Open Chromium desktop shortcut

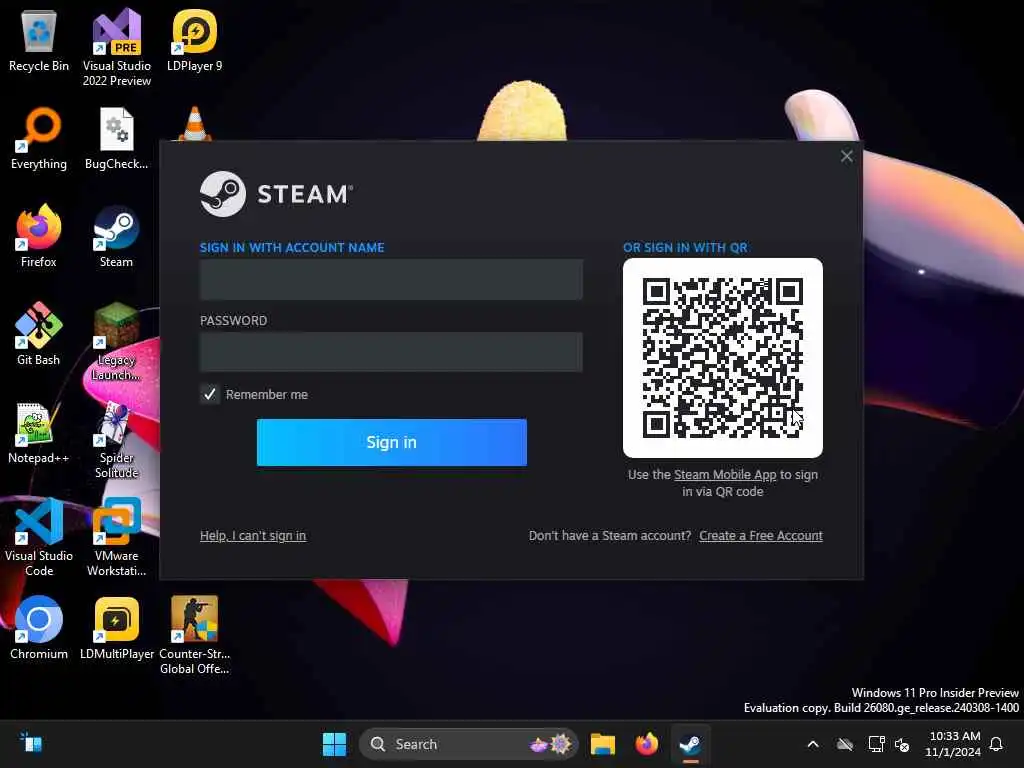point(39,628)
